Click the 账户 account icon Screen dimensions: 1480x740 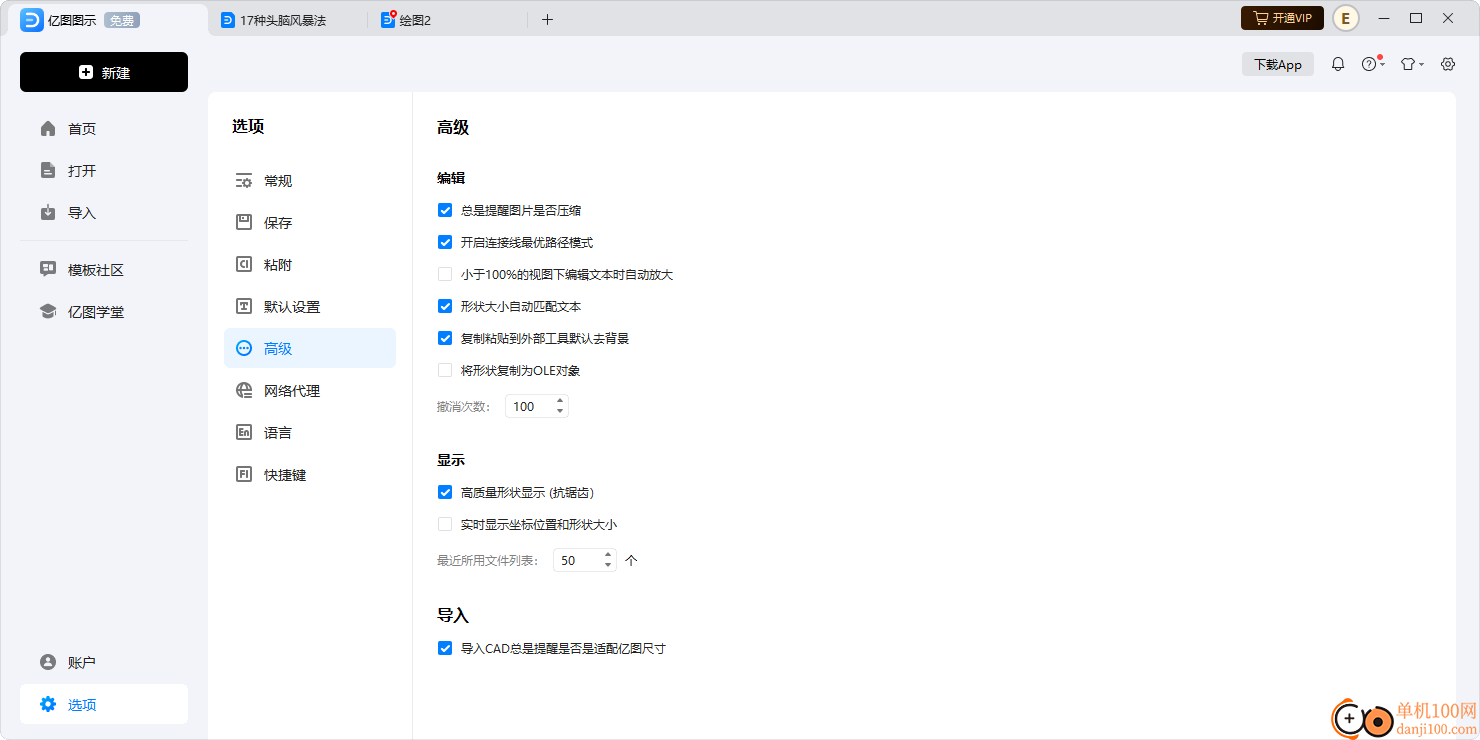pyautogui.click(x=48, y=663)
